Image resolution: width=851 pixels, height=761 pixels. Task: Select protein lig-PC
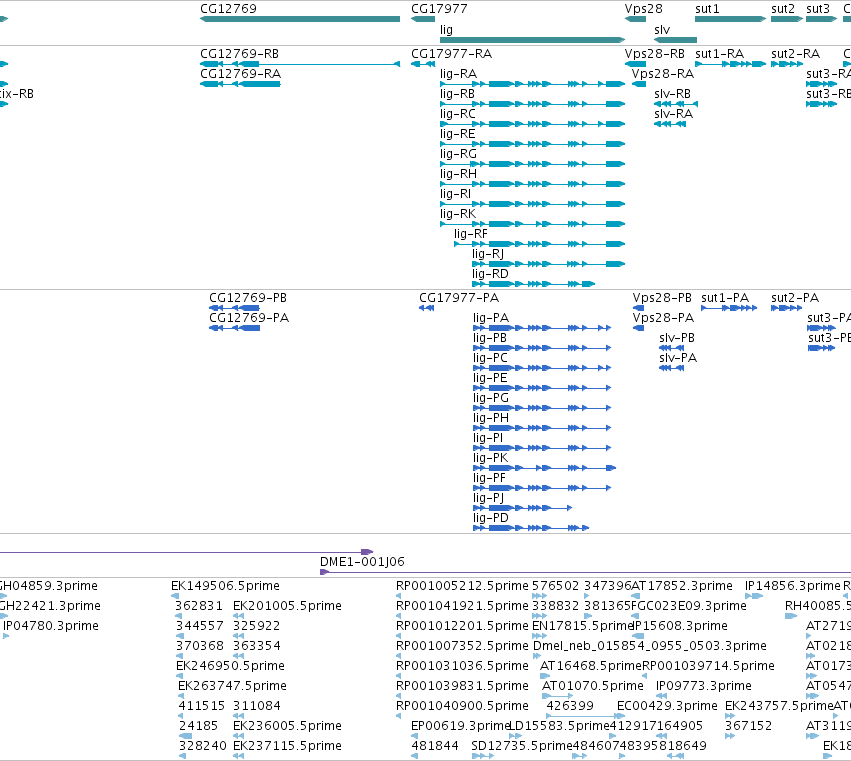542,369
